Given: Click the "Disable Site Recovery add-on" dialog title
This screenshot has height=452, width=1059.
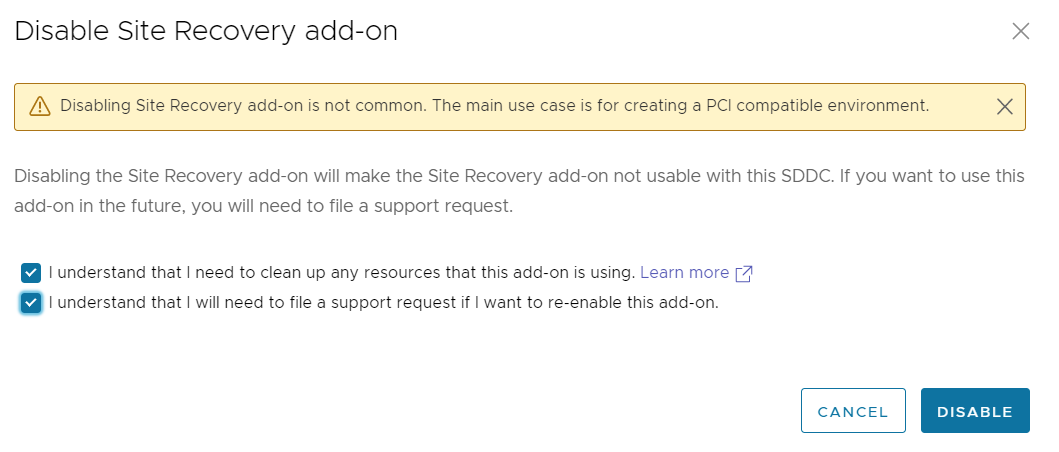Looking at the screenshot, I should pyautogui.click(x=206, y=31).
